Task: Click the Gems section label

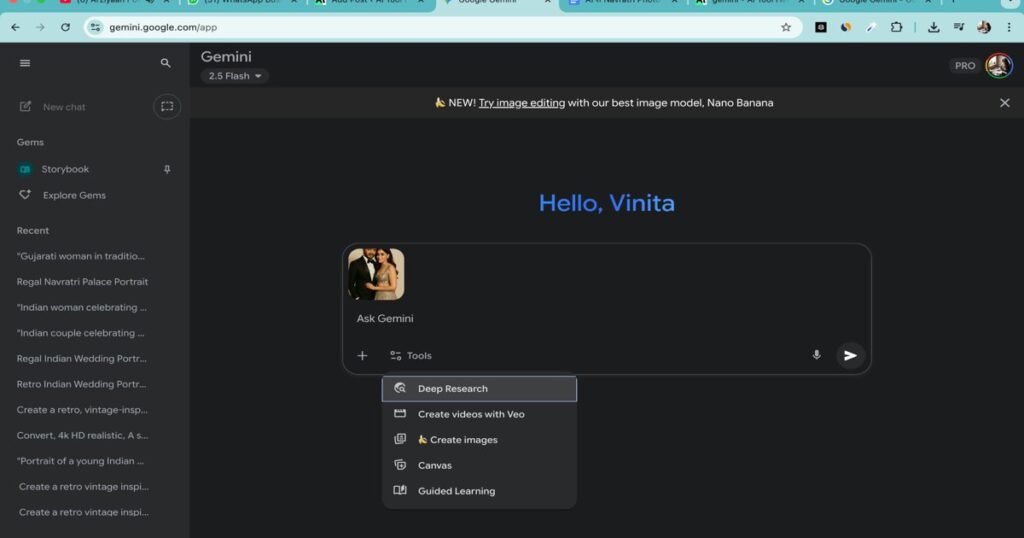Action: (30, 142)
